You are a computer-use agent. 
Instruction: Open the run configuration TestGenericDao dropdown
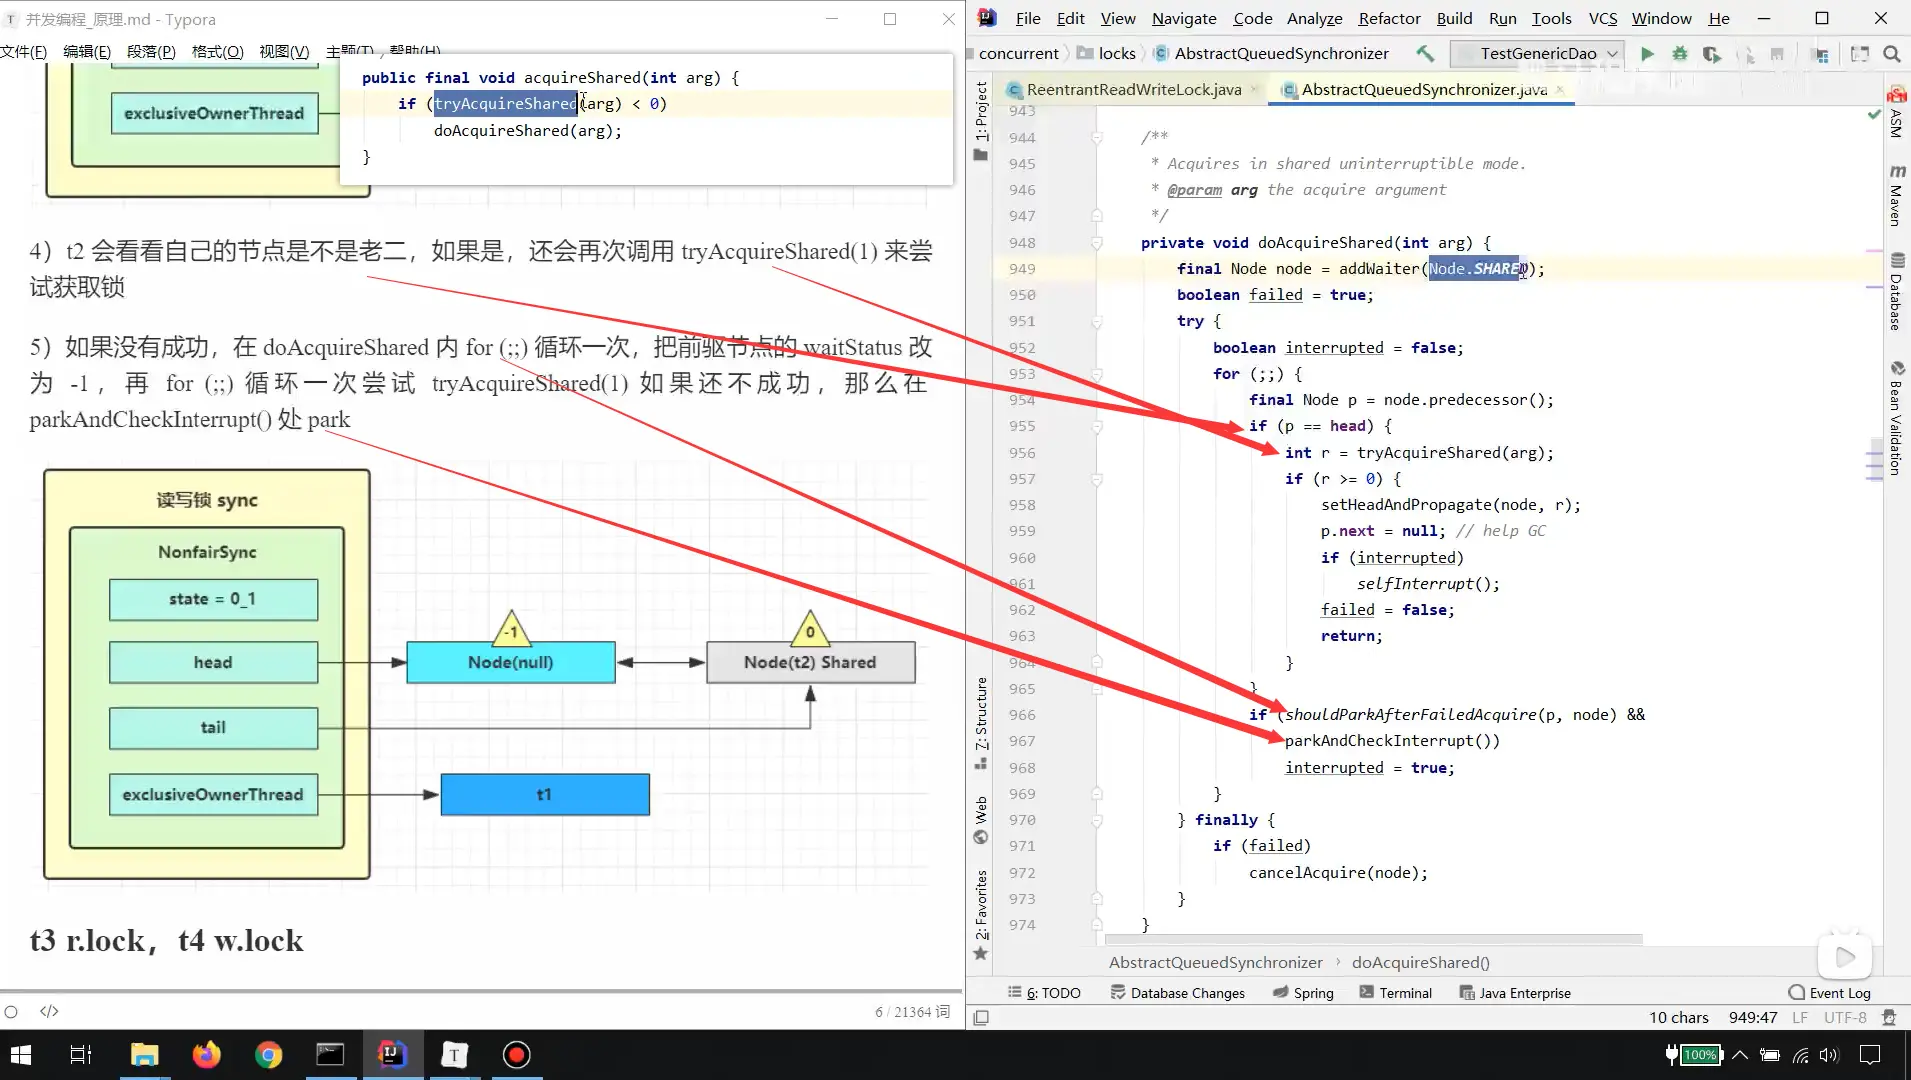point(1539,53)
